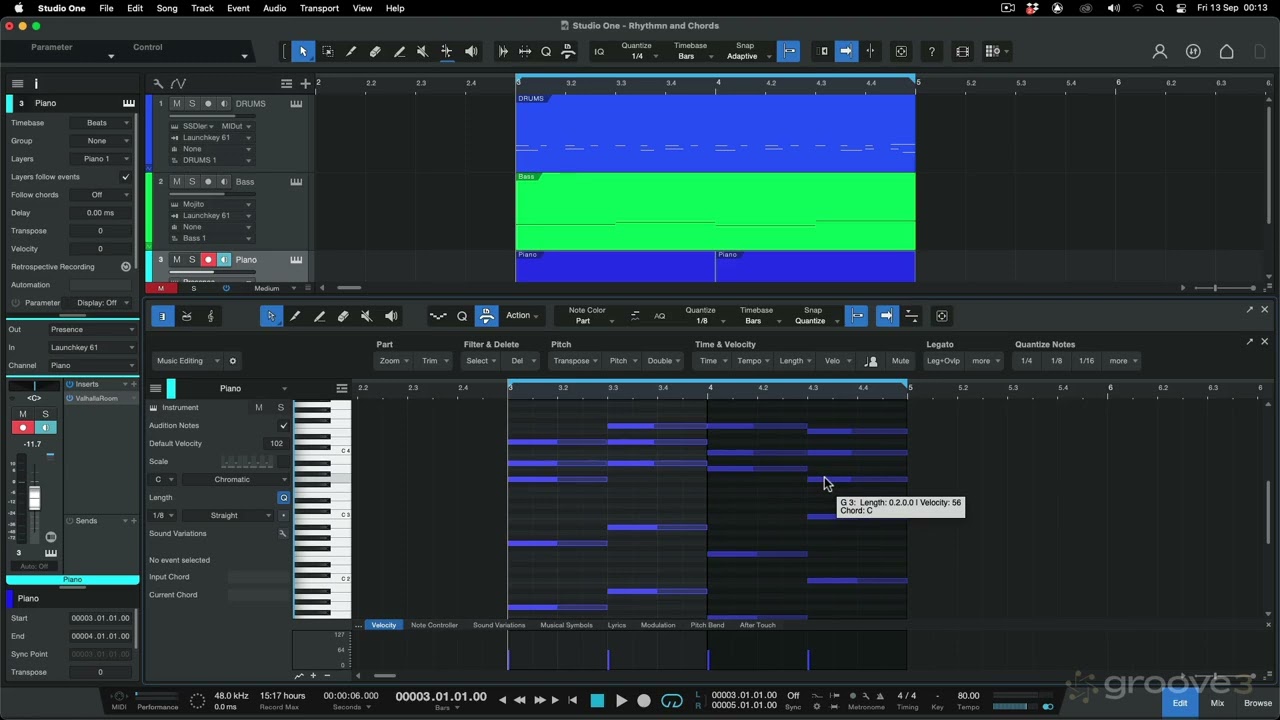Image resolution: width=1280 pixels, height=720 pixels.
Task: Open the Transport menu
Action: (x=319, y=8)
